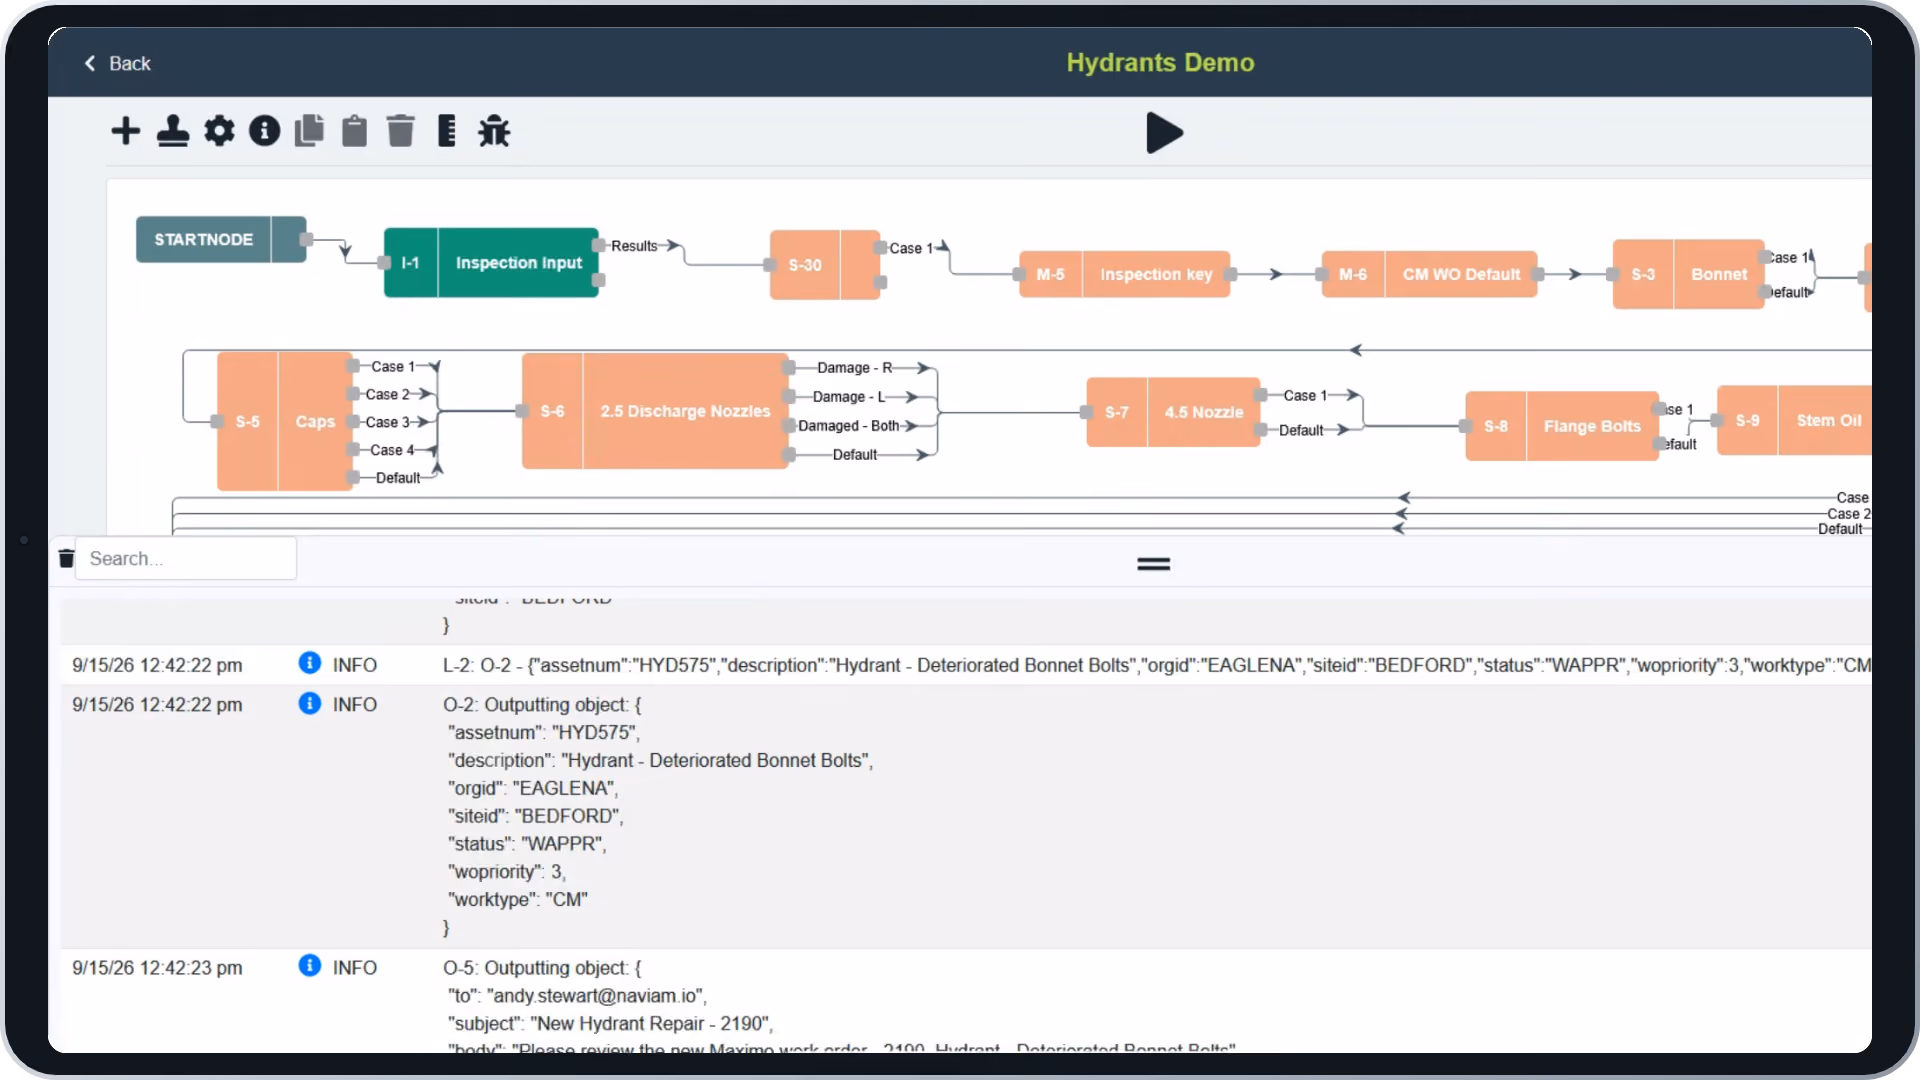Image resolution: width=1920 pixels, height=1080 pixels.
Task: Grab the log panel divider handle
Action: click(x=1153, y=565)
